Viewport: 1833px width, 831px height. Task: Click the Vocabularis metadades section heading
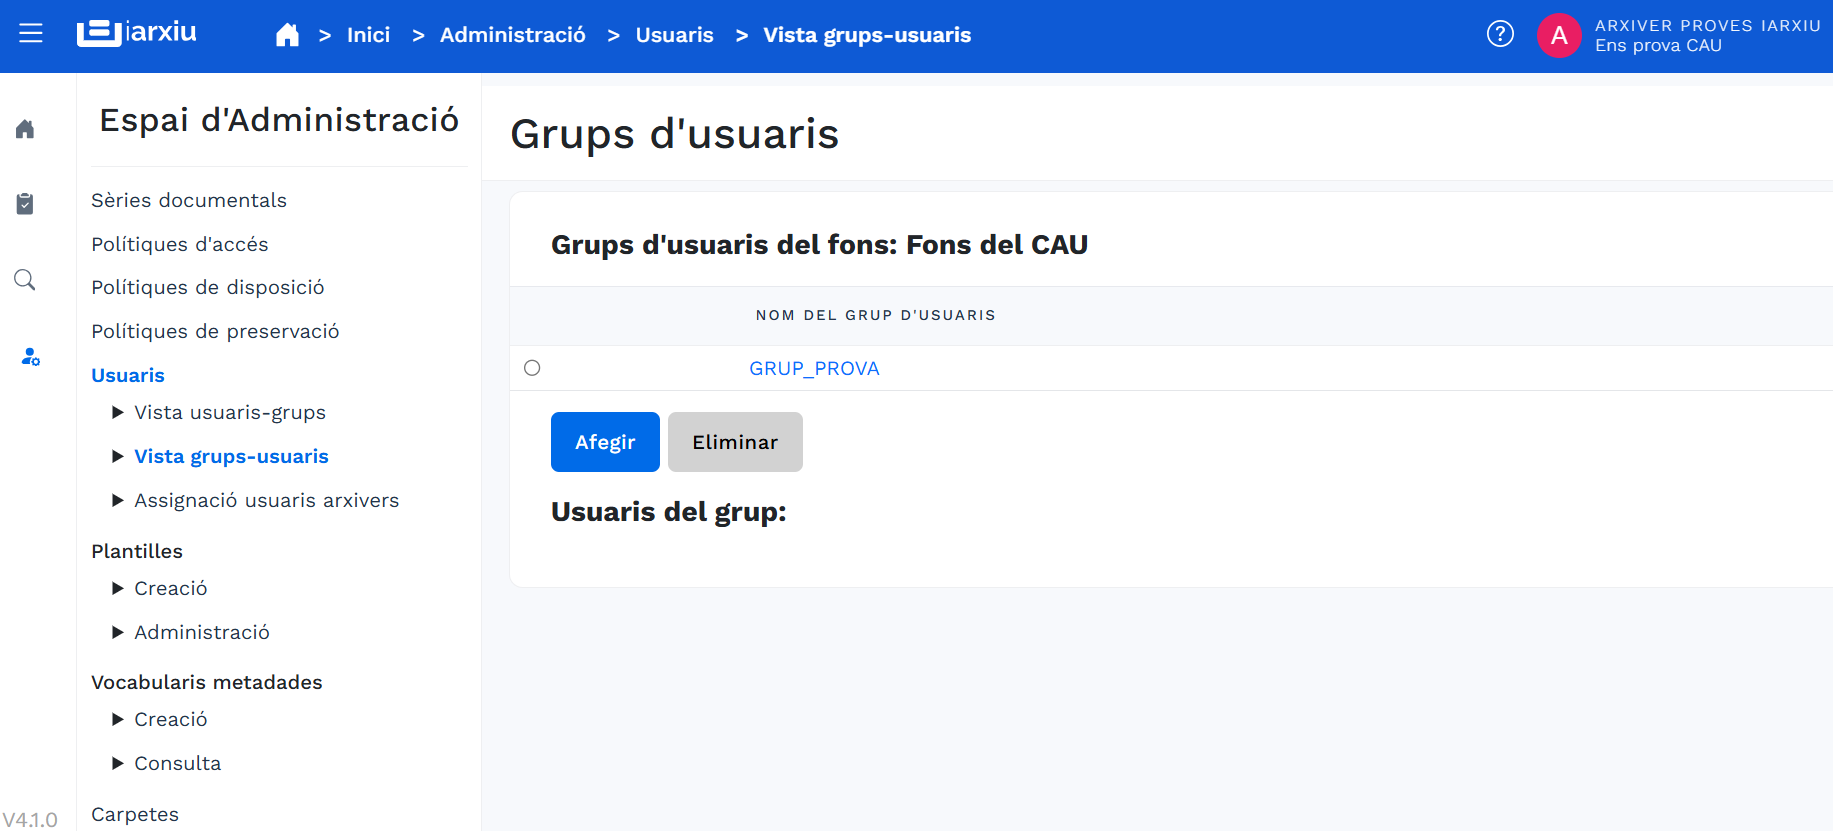pyautogui.click(x=207, y=682)
